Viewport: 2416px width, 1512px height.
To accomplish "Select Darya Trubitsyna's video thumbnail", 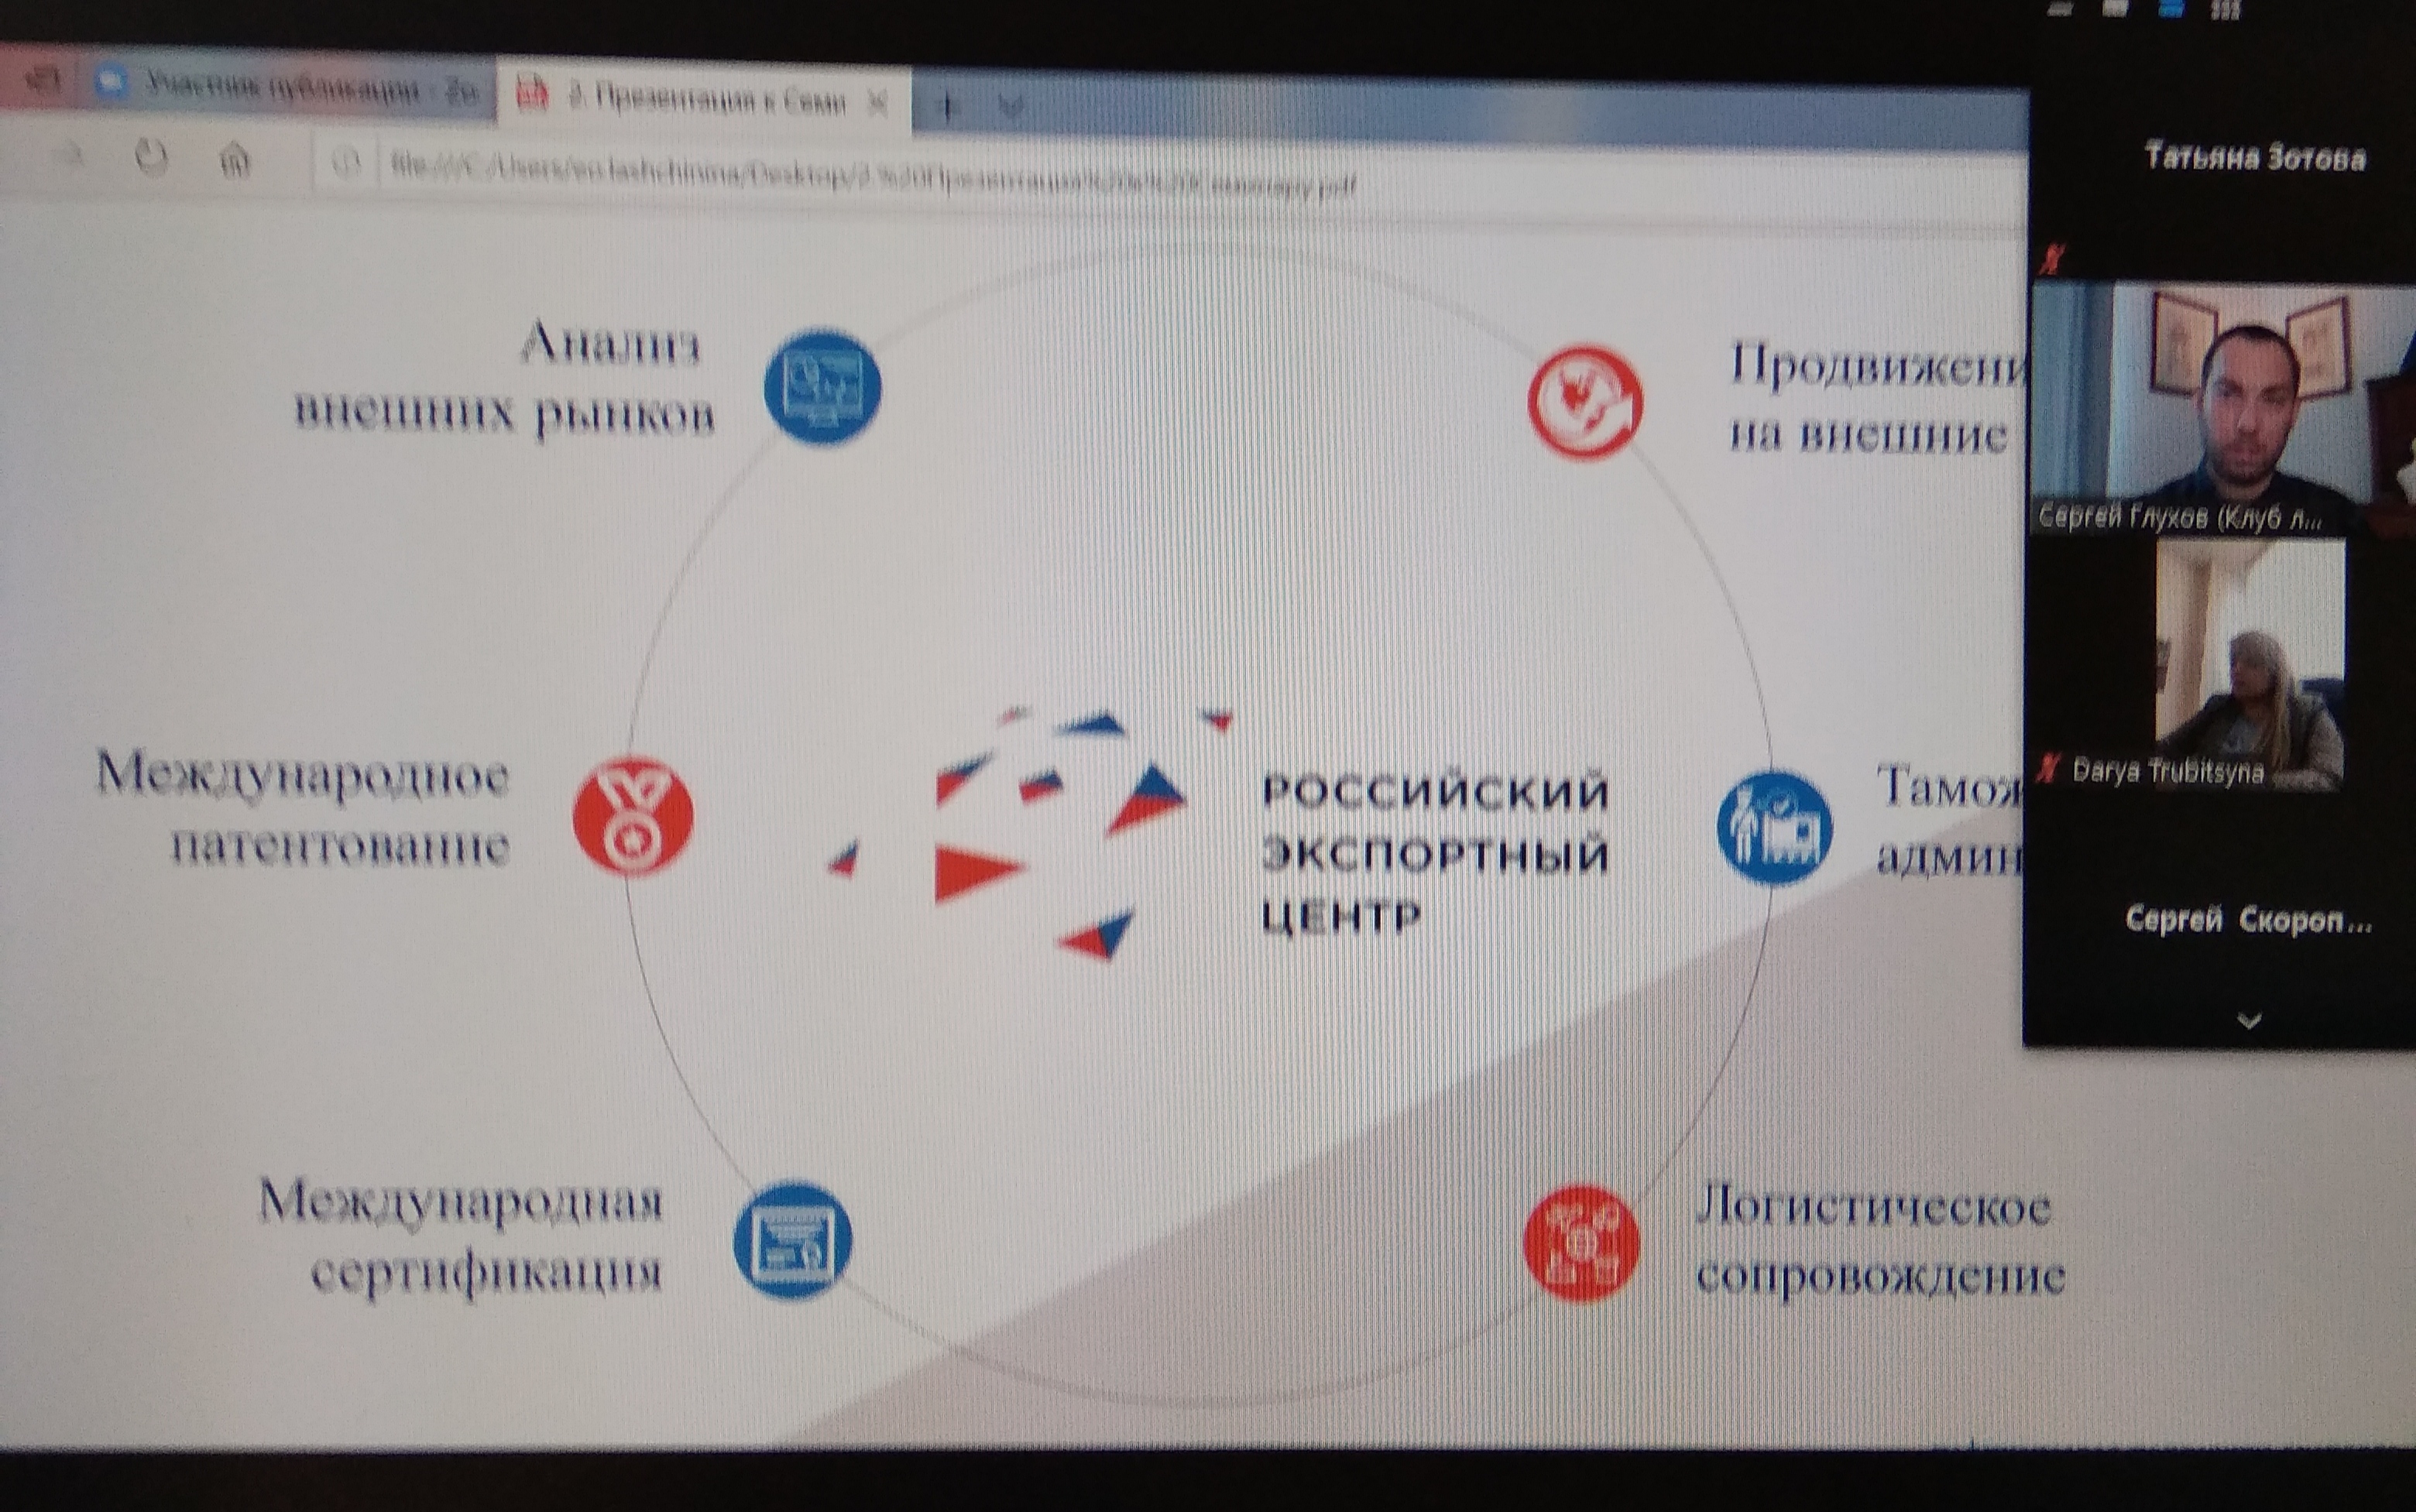I will (2250, 664).
